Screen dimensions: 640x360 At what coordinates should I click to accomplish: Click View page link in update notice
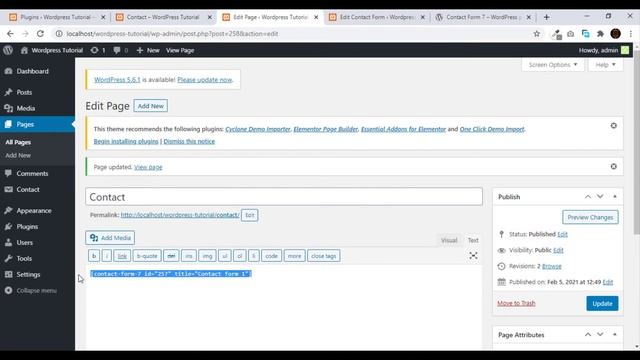click(148, 167)
